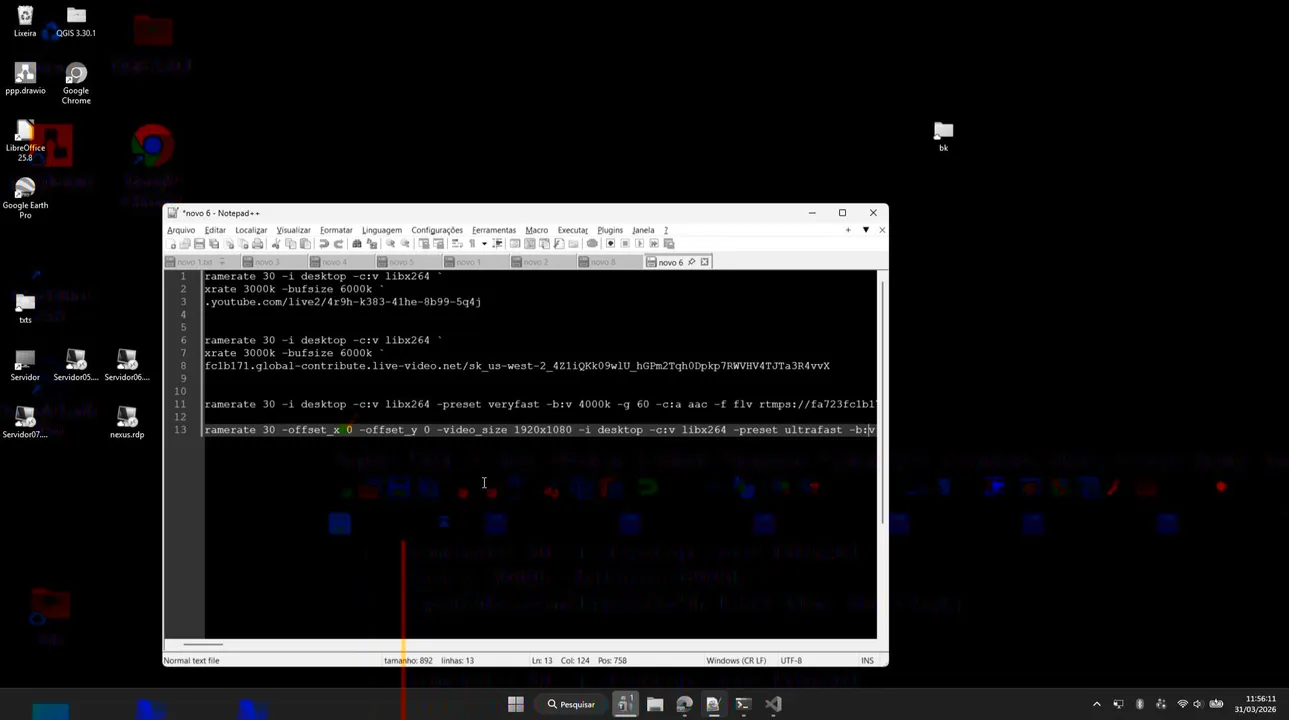Open the Arquivo menu
1289x720 pixels.
(x=181, y=230)
